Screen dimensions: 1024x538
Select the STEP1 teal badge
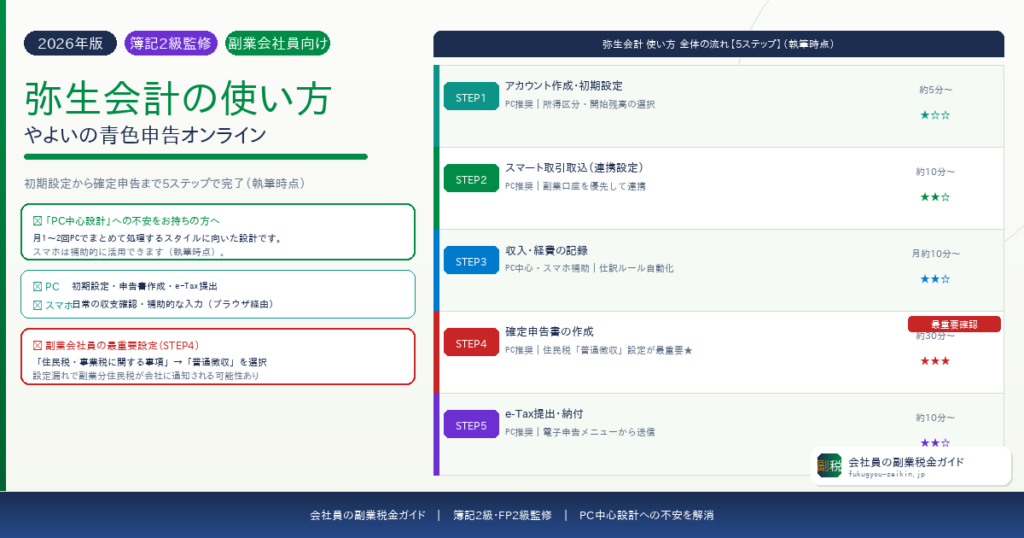[x=471, y=98]
